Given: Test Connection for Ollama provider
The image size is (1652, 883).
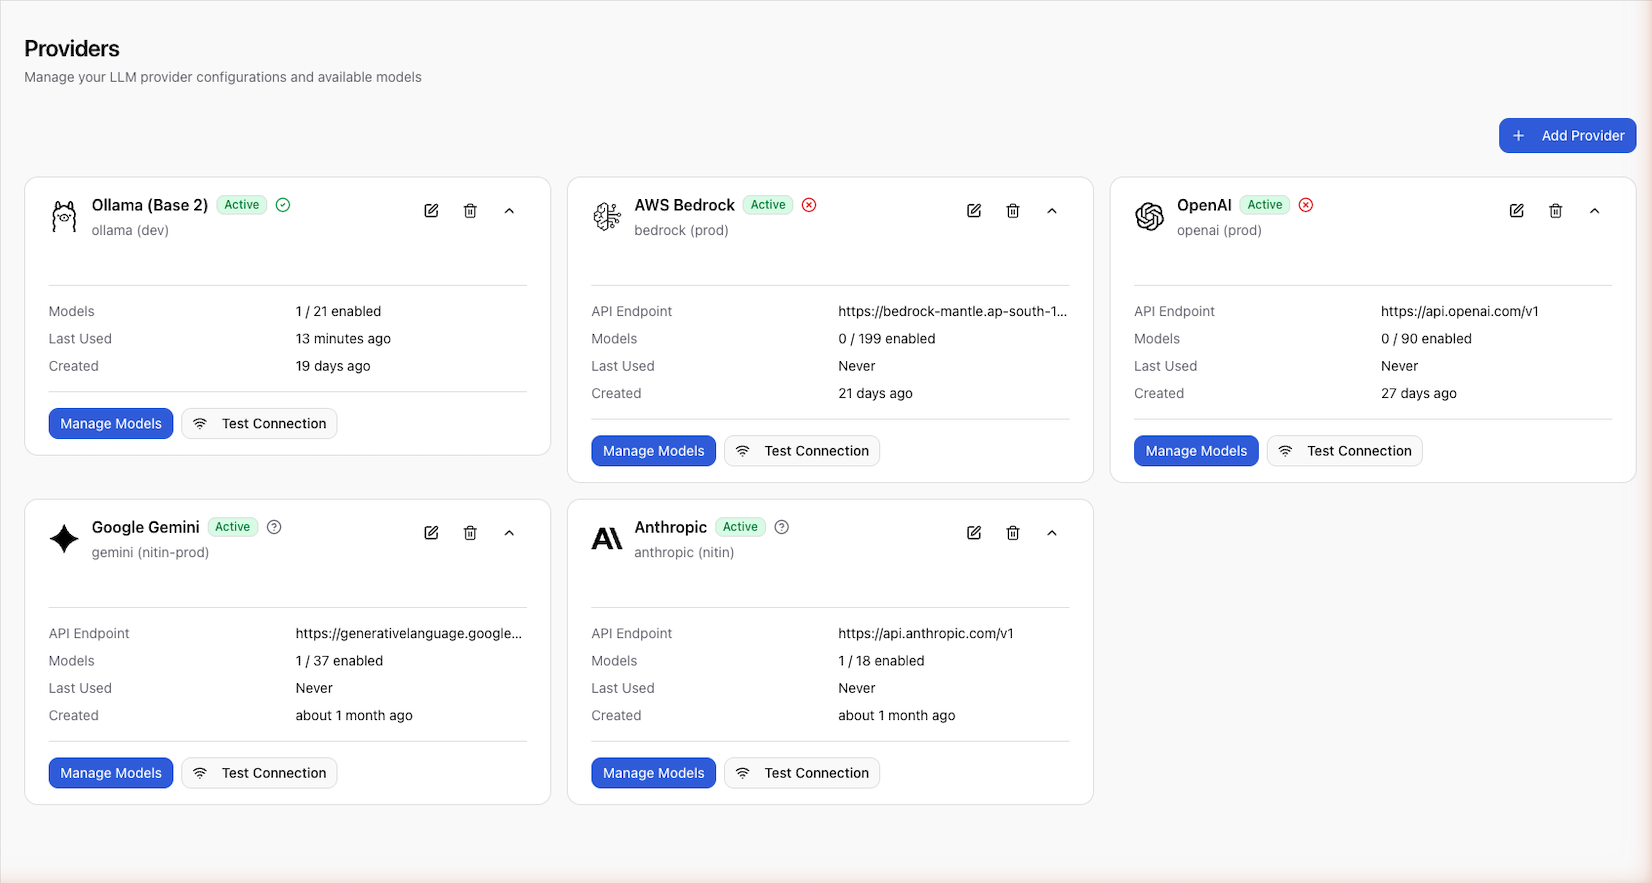Looking at the screenshot, I should click(259, 424).
